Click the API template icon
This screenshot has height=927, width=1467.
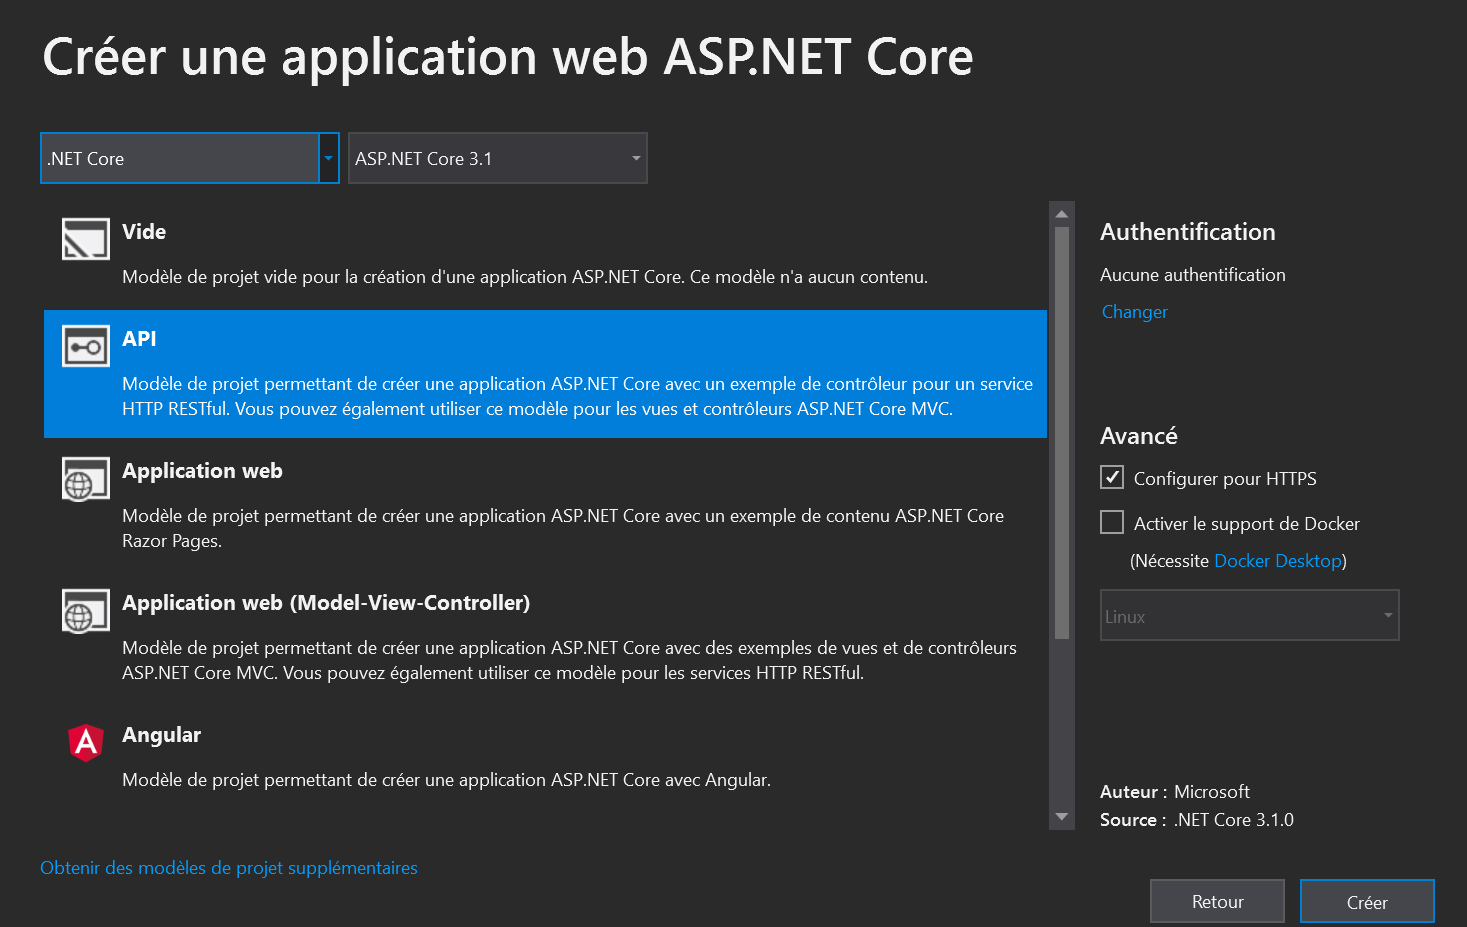tap(85, 347)
